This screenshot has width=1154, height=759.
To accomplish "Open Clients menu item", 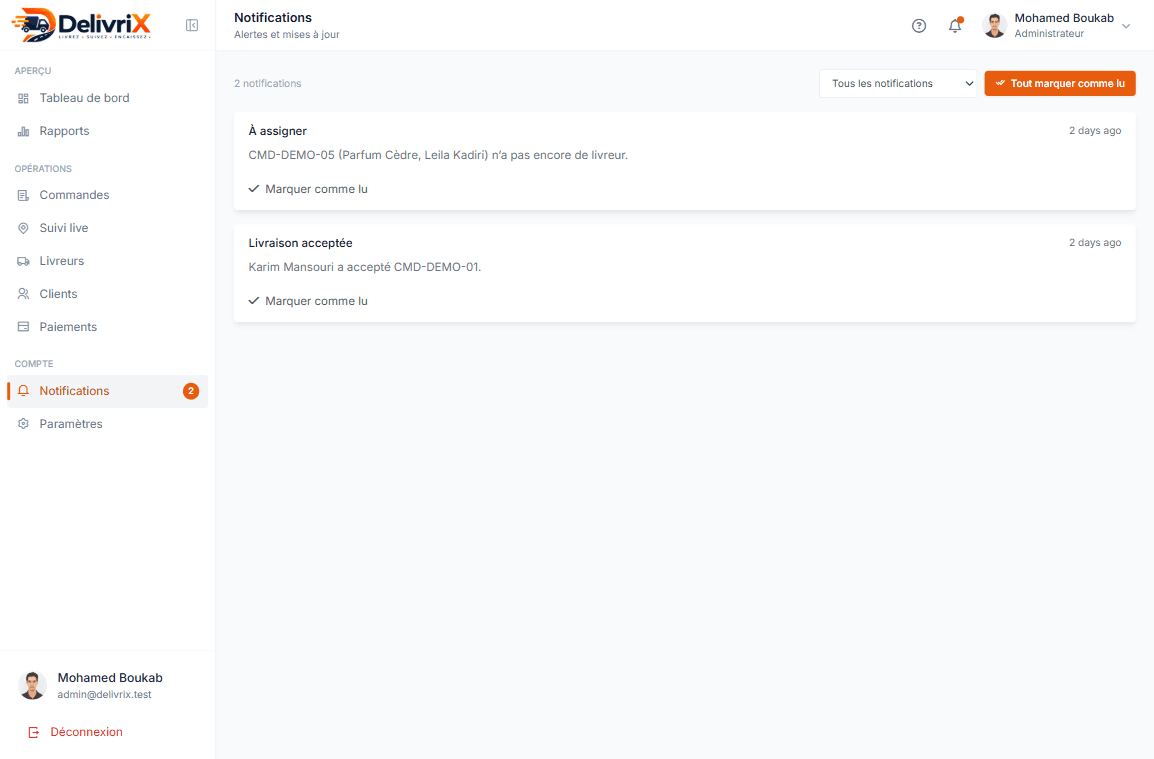I will [x=107, y=294].
